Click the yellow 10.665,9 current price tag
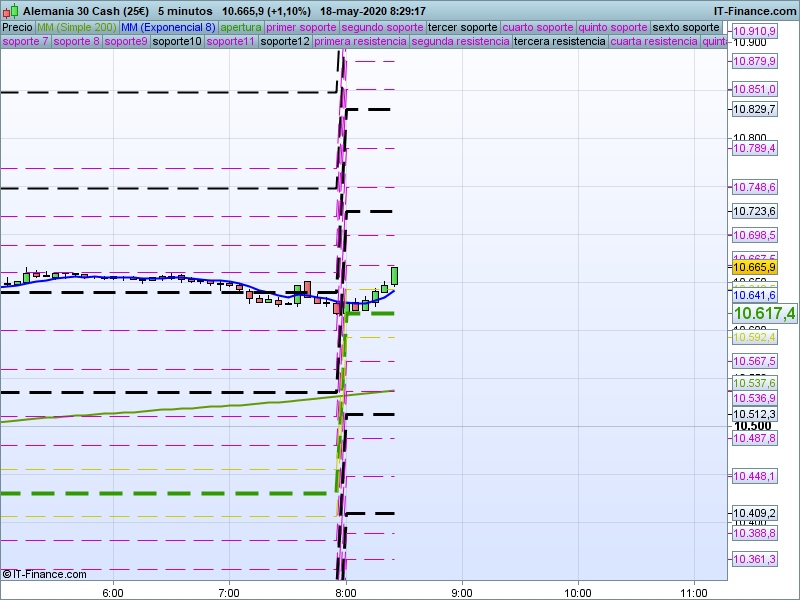 (x=754, y=267)
